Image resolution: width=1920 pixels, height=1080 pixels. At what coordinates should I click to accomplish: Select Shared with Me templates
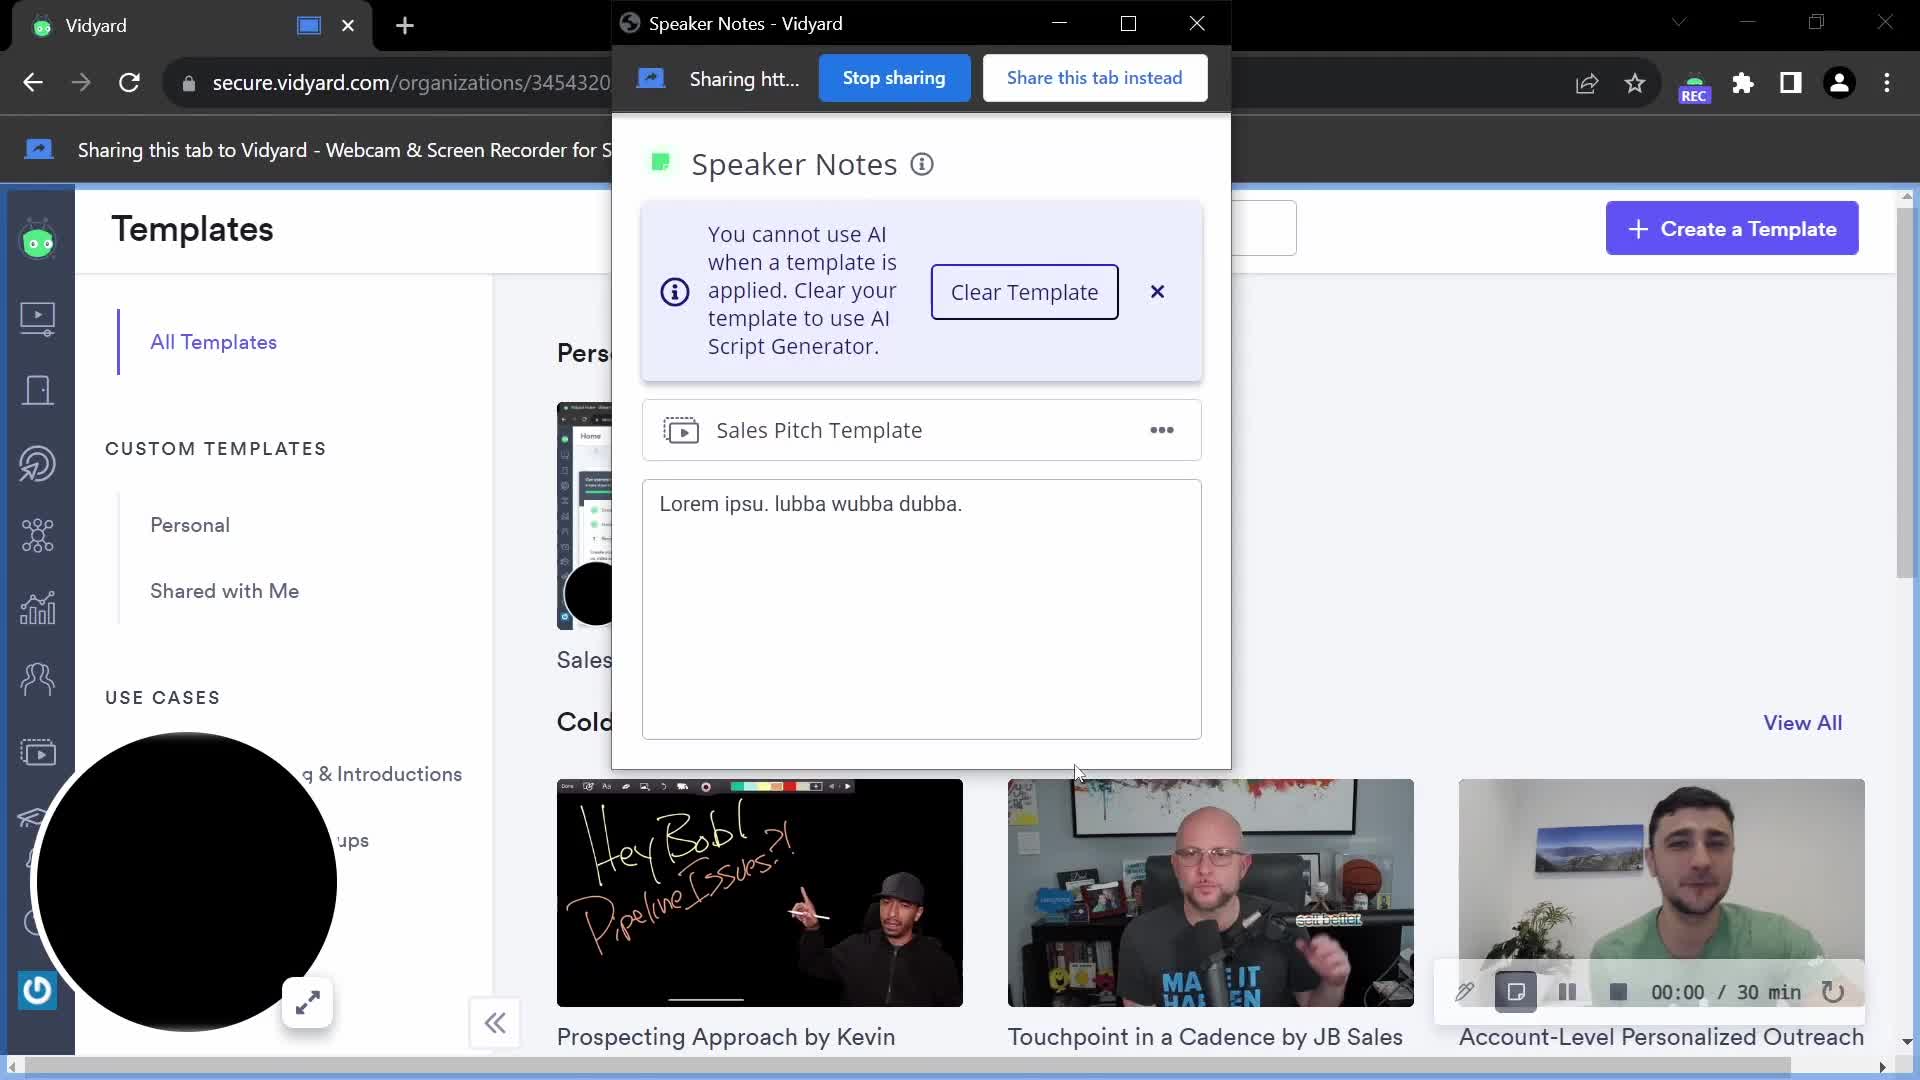coord(224,591)
